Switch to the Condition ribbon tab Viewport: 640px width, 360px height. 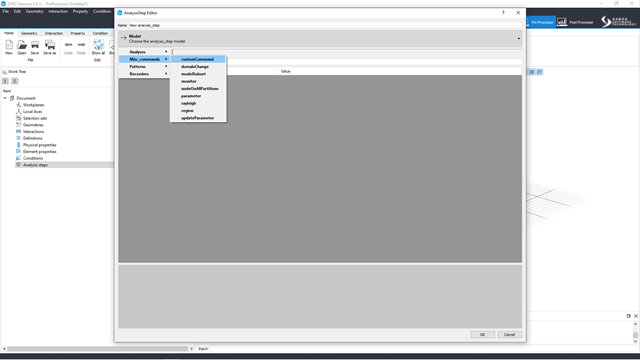pyautogui.click(x=100, y=33)
